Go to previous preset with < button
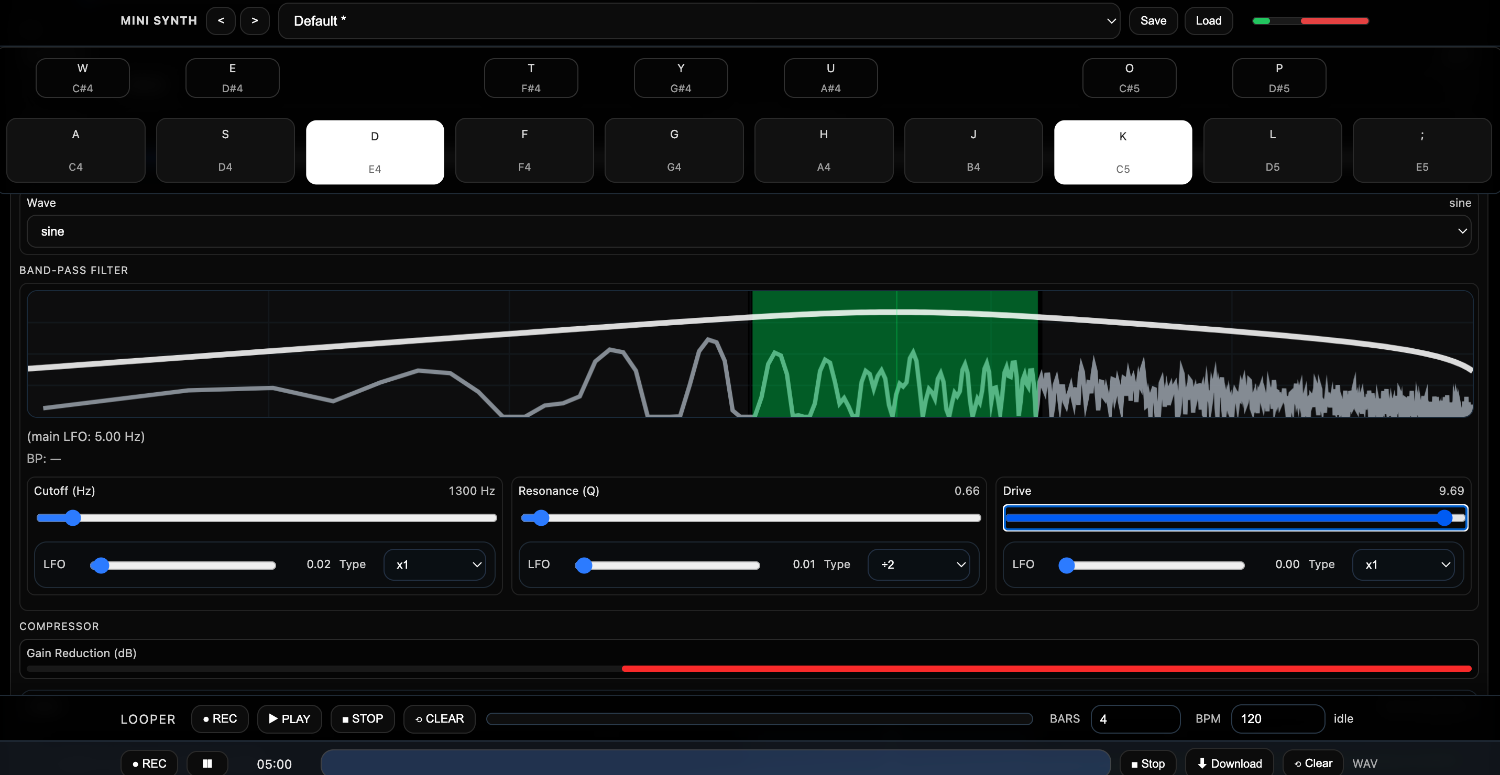Image resolution: width=1500 pixels, height=775 pixels. (220, 21)
